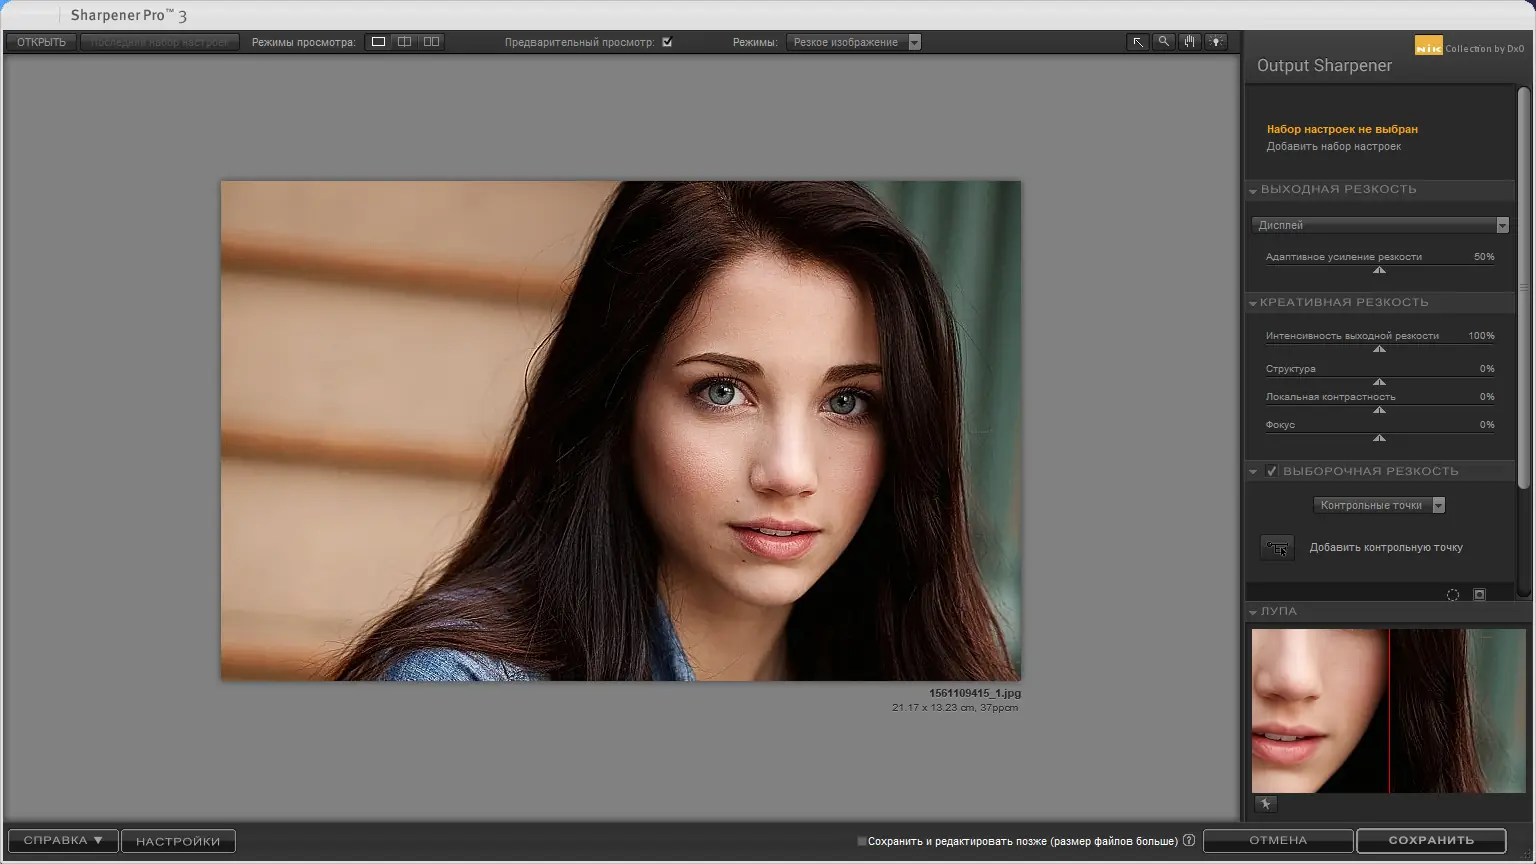Select the arrow pointer tool

1138,42
